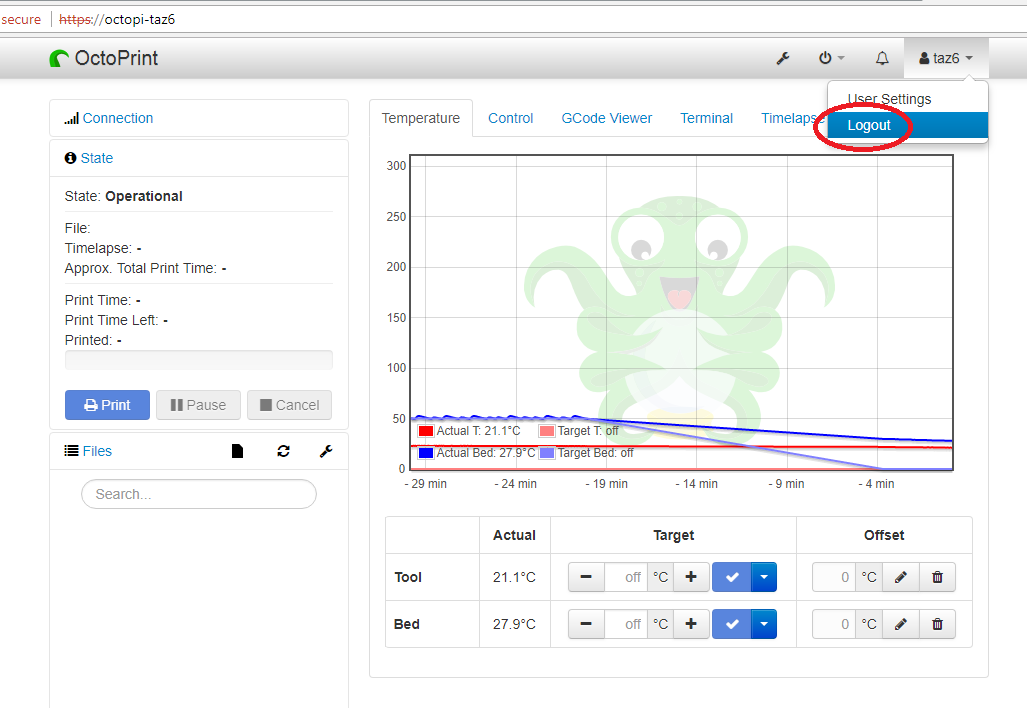The image size is (1027, 708).
Task: Click the State info icon
Action: (70, 158)
